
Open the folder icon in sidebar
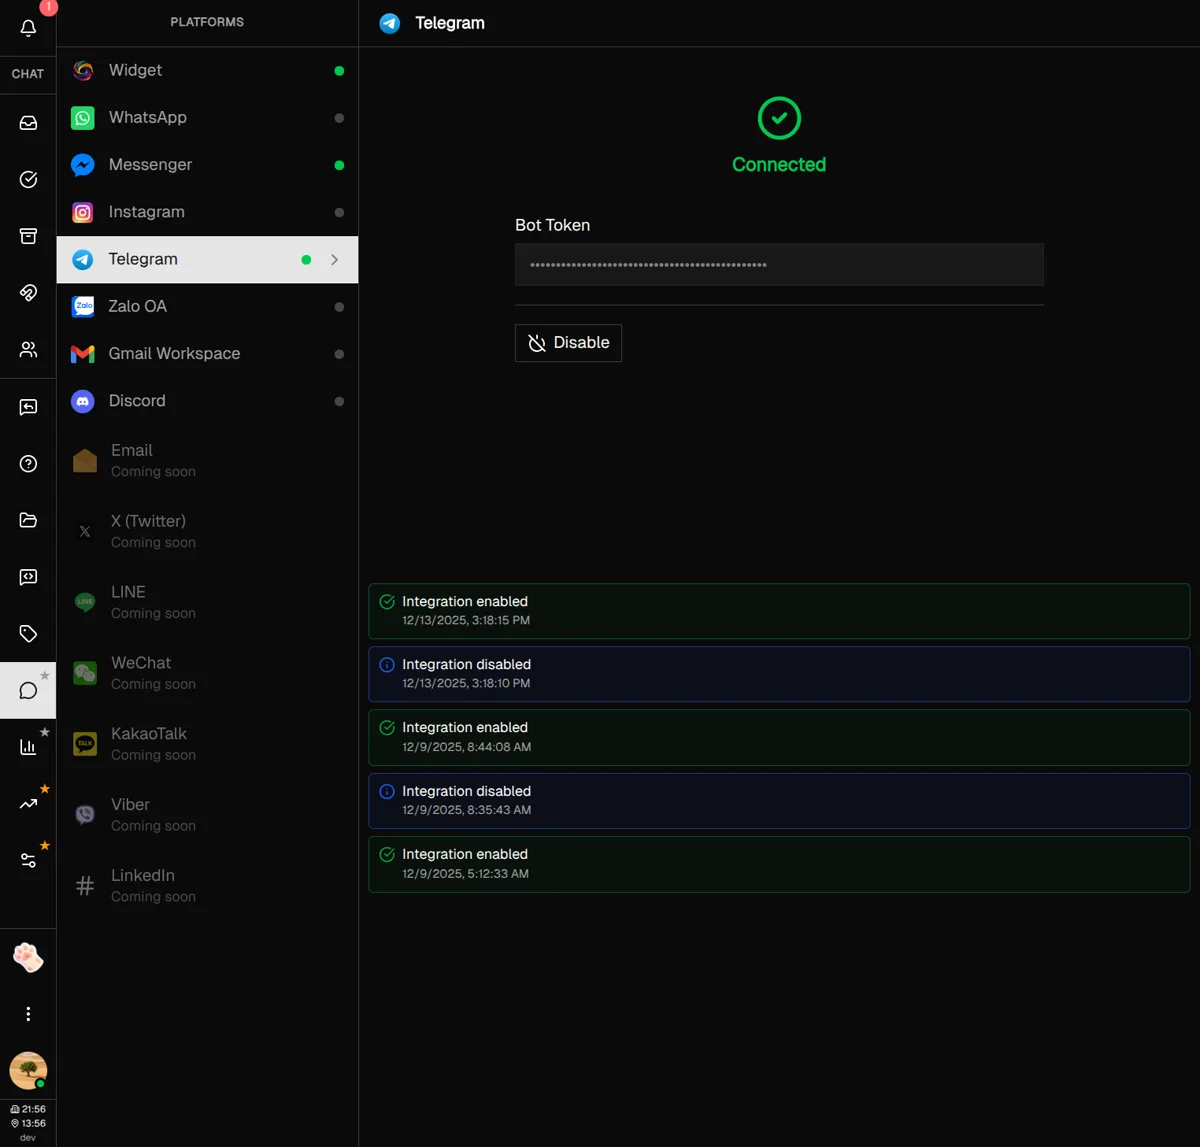pos(28,520)
